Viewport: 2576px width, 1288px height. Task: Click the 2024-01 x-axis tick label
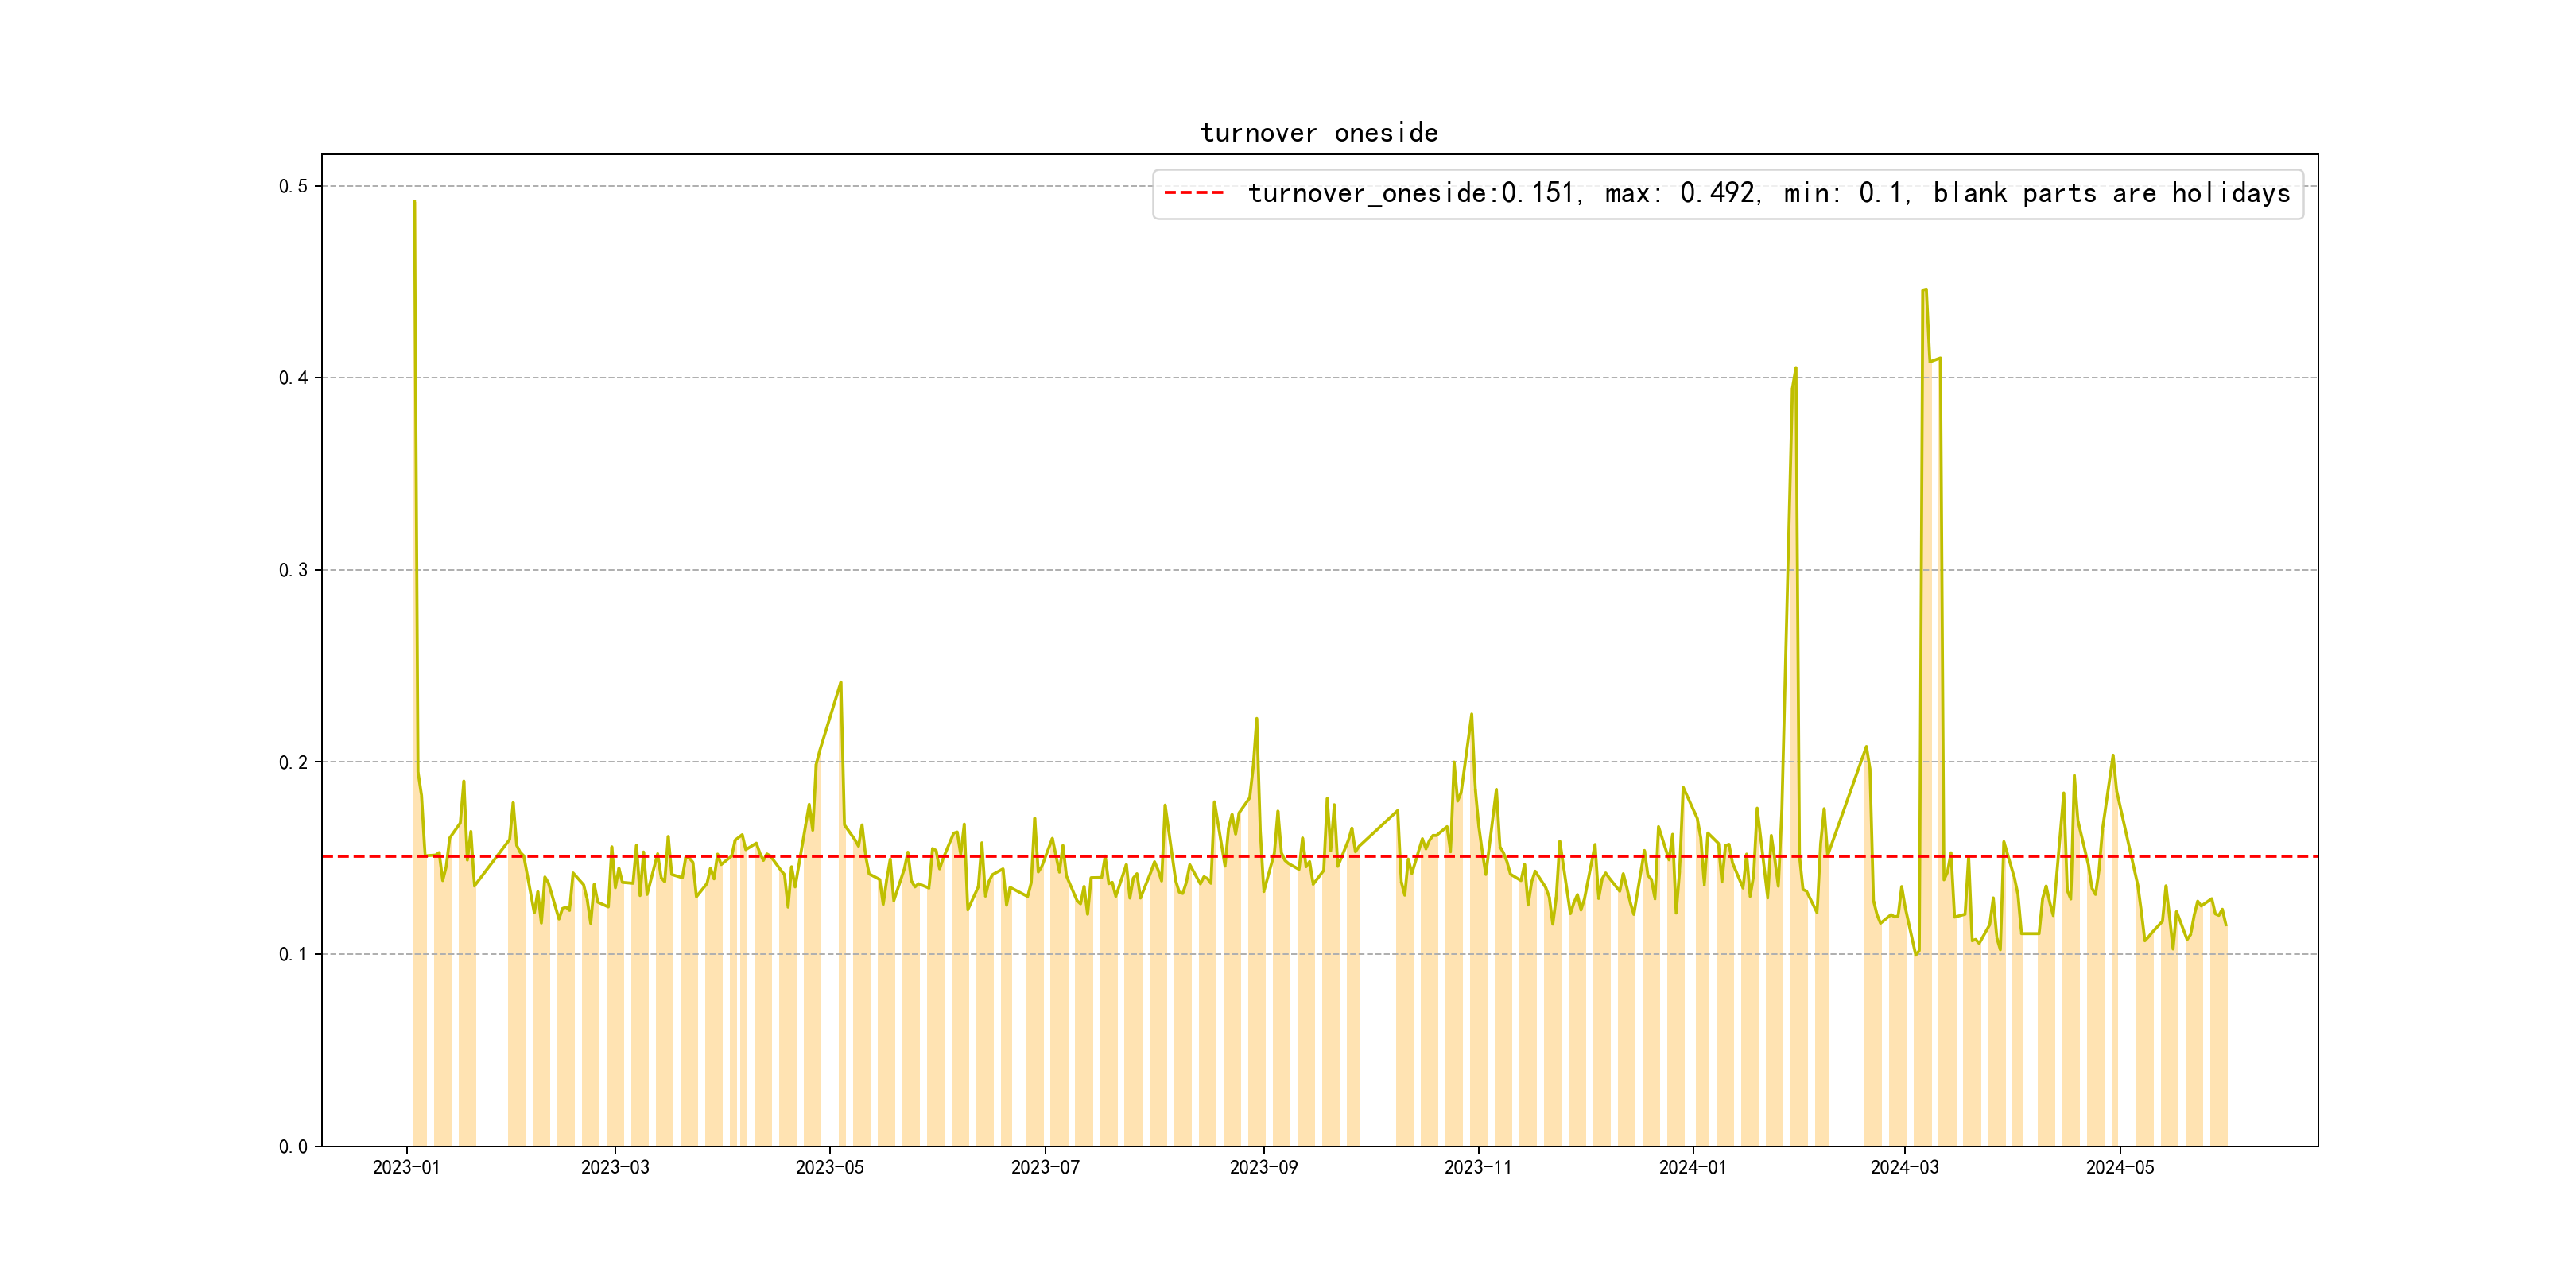(x=1692, y=1167)
